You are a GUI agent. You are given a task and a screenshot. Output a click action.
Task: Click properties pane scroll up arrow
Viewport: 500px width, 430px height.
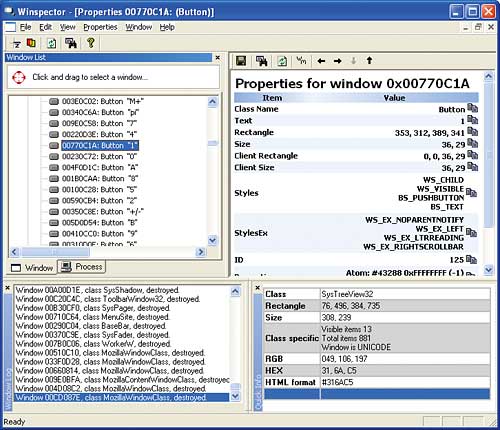[488, 76]
